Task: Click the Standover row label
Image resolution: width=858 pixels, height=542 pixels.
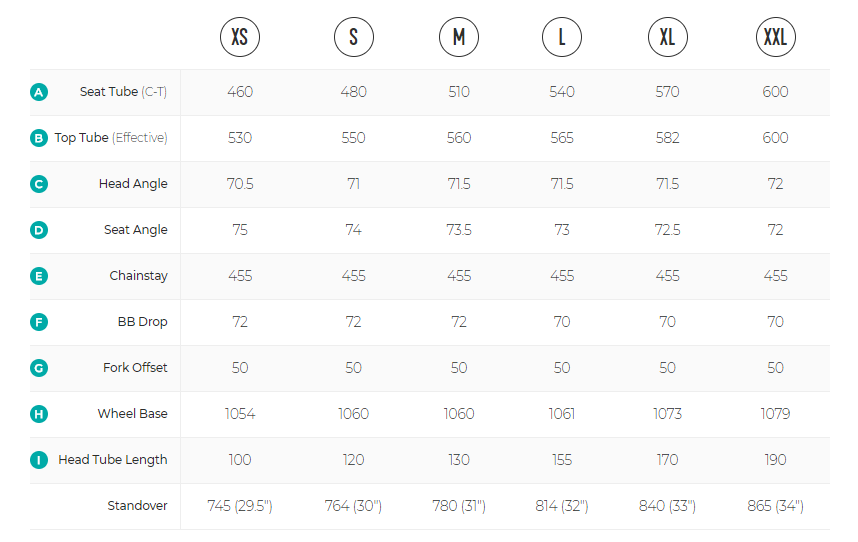Action: [137, 506]
